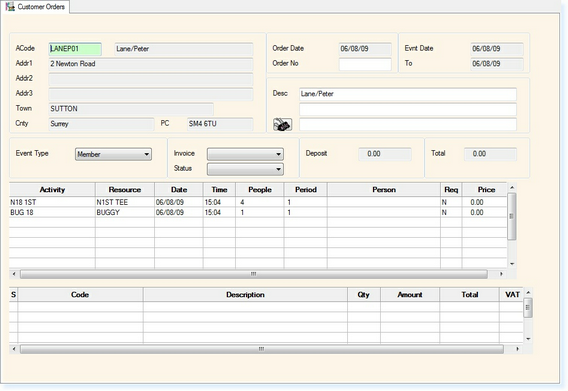Expand the Status dropdown
Screen dimensions: 568x391
[x=245, y=169]
